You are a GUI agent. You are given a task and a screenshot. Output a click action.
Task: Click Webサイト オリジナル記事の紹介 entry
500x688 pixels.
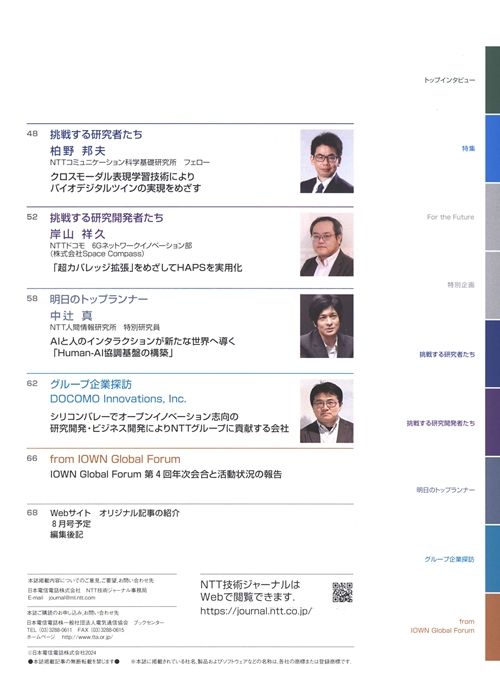coord(115,513)
